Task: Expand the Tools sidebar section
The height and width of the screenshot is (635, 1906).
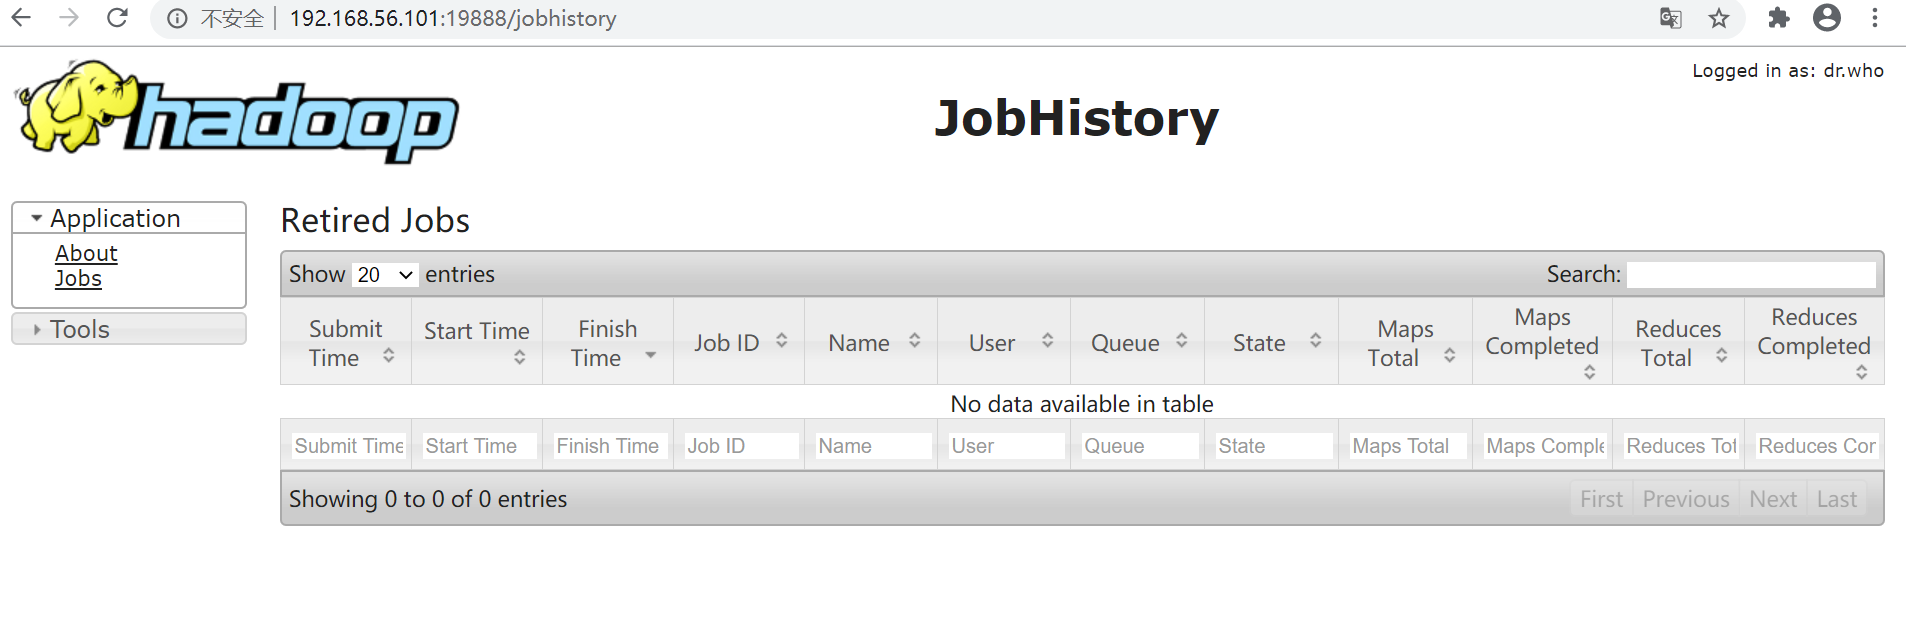Action: click(x=129, y=329)
